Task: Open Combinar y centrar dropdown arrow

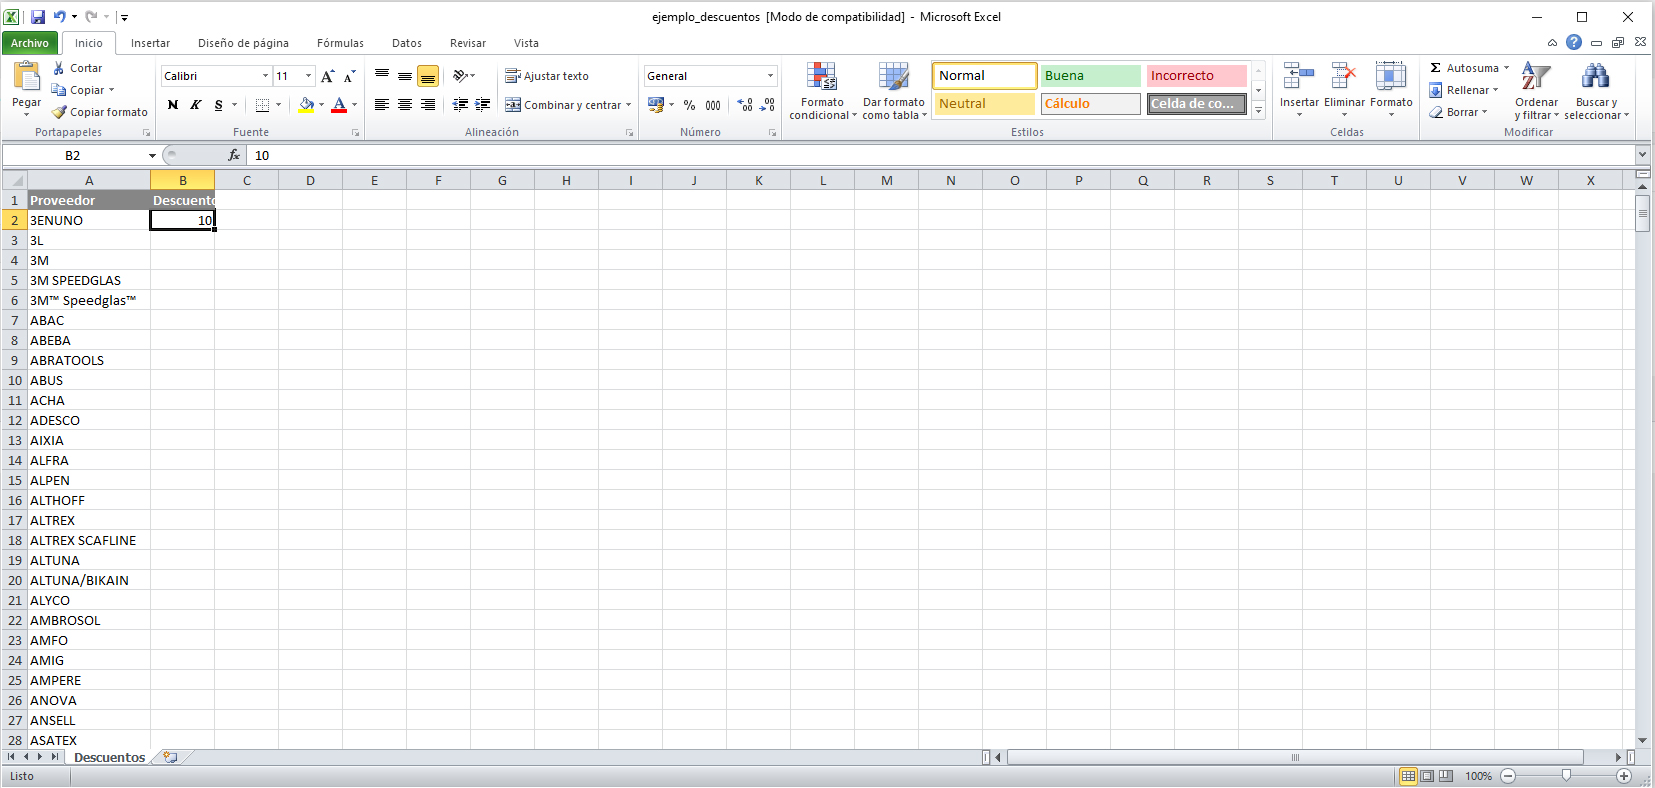Action: (x=628, y=105)
